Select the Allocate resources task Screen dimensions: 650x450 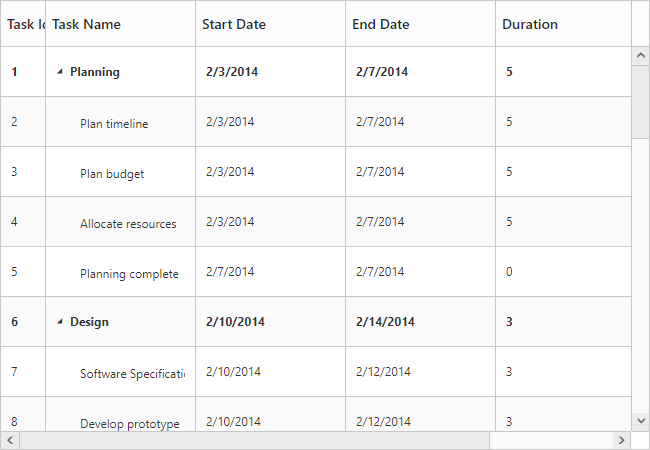[128, 224]
